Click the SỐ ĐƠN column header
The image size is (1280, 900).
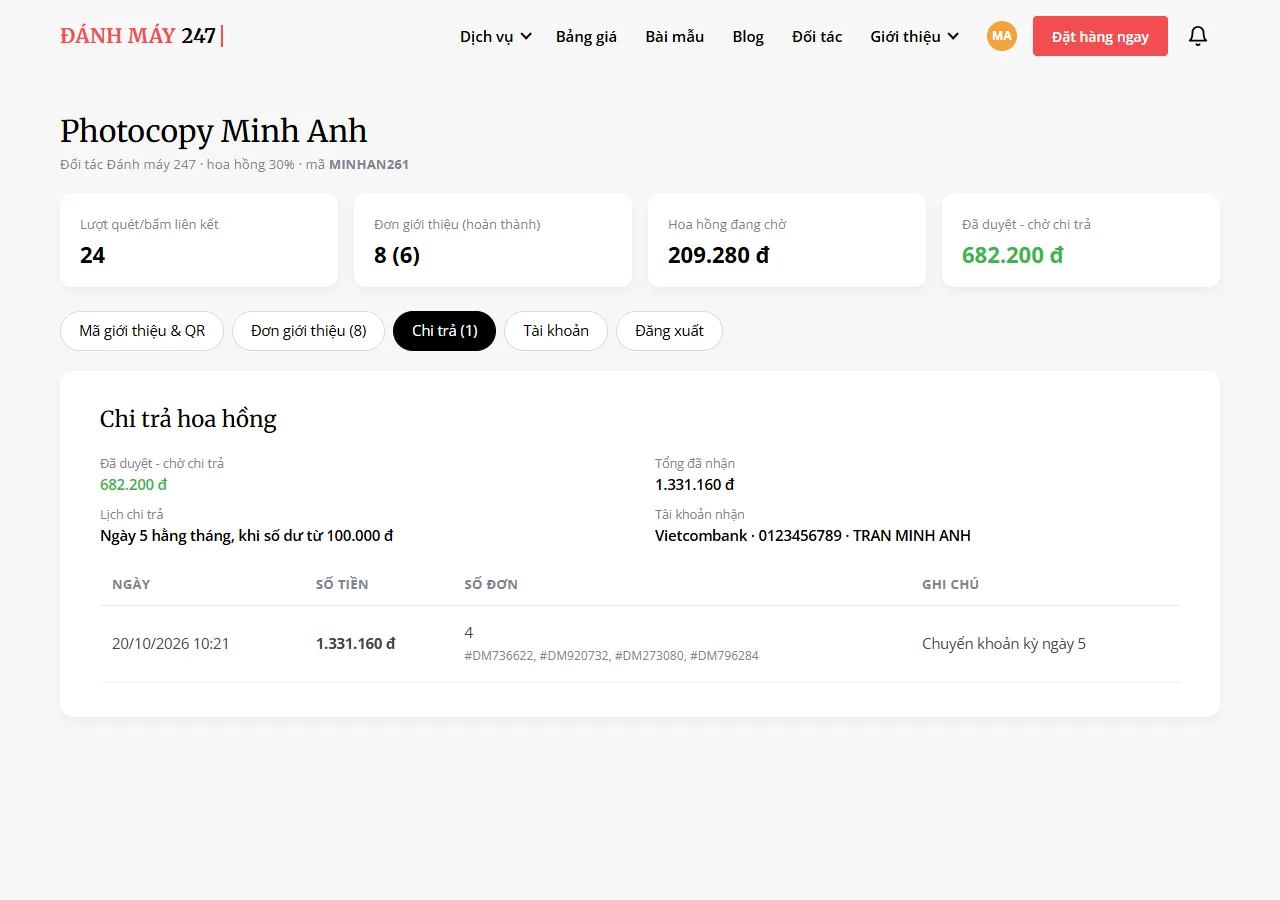pos(491,584)
